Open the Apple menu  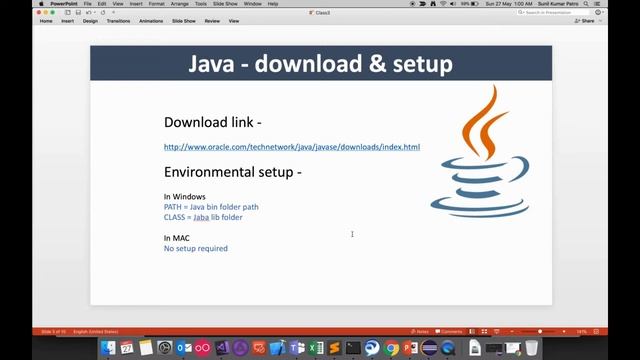[41, 4]
